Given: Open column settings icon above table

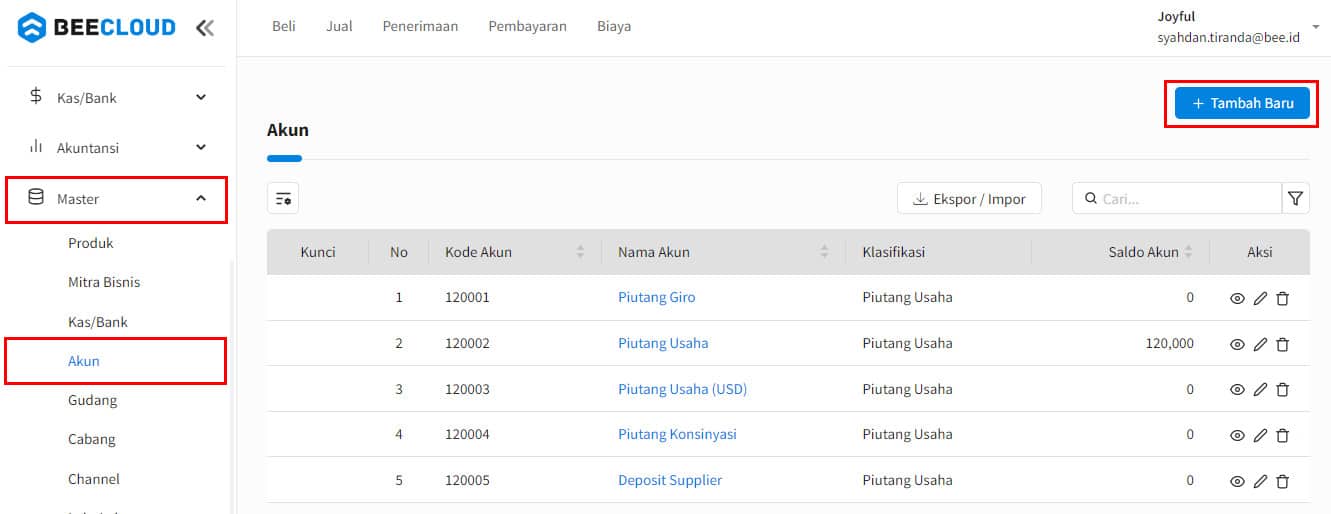Looking at the screenshot, I should (x=283, y=199).
